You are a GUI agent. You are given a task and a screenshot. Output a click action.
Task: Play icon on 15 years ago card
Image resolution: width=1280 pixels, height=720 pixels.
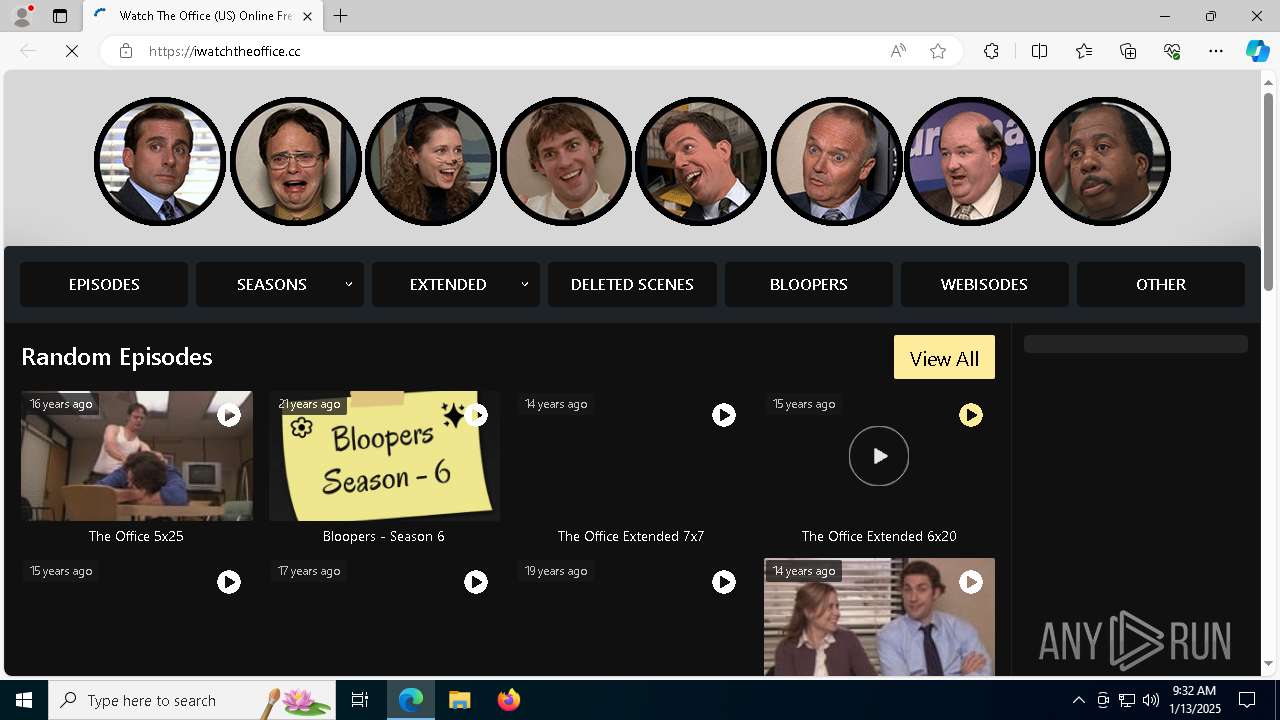pyautogui.click(x=229, y=582)
